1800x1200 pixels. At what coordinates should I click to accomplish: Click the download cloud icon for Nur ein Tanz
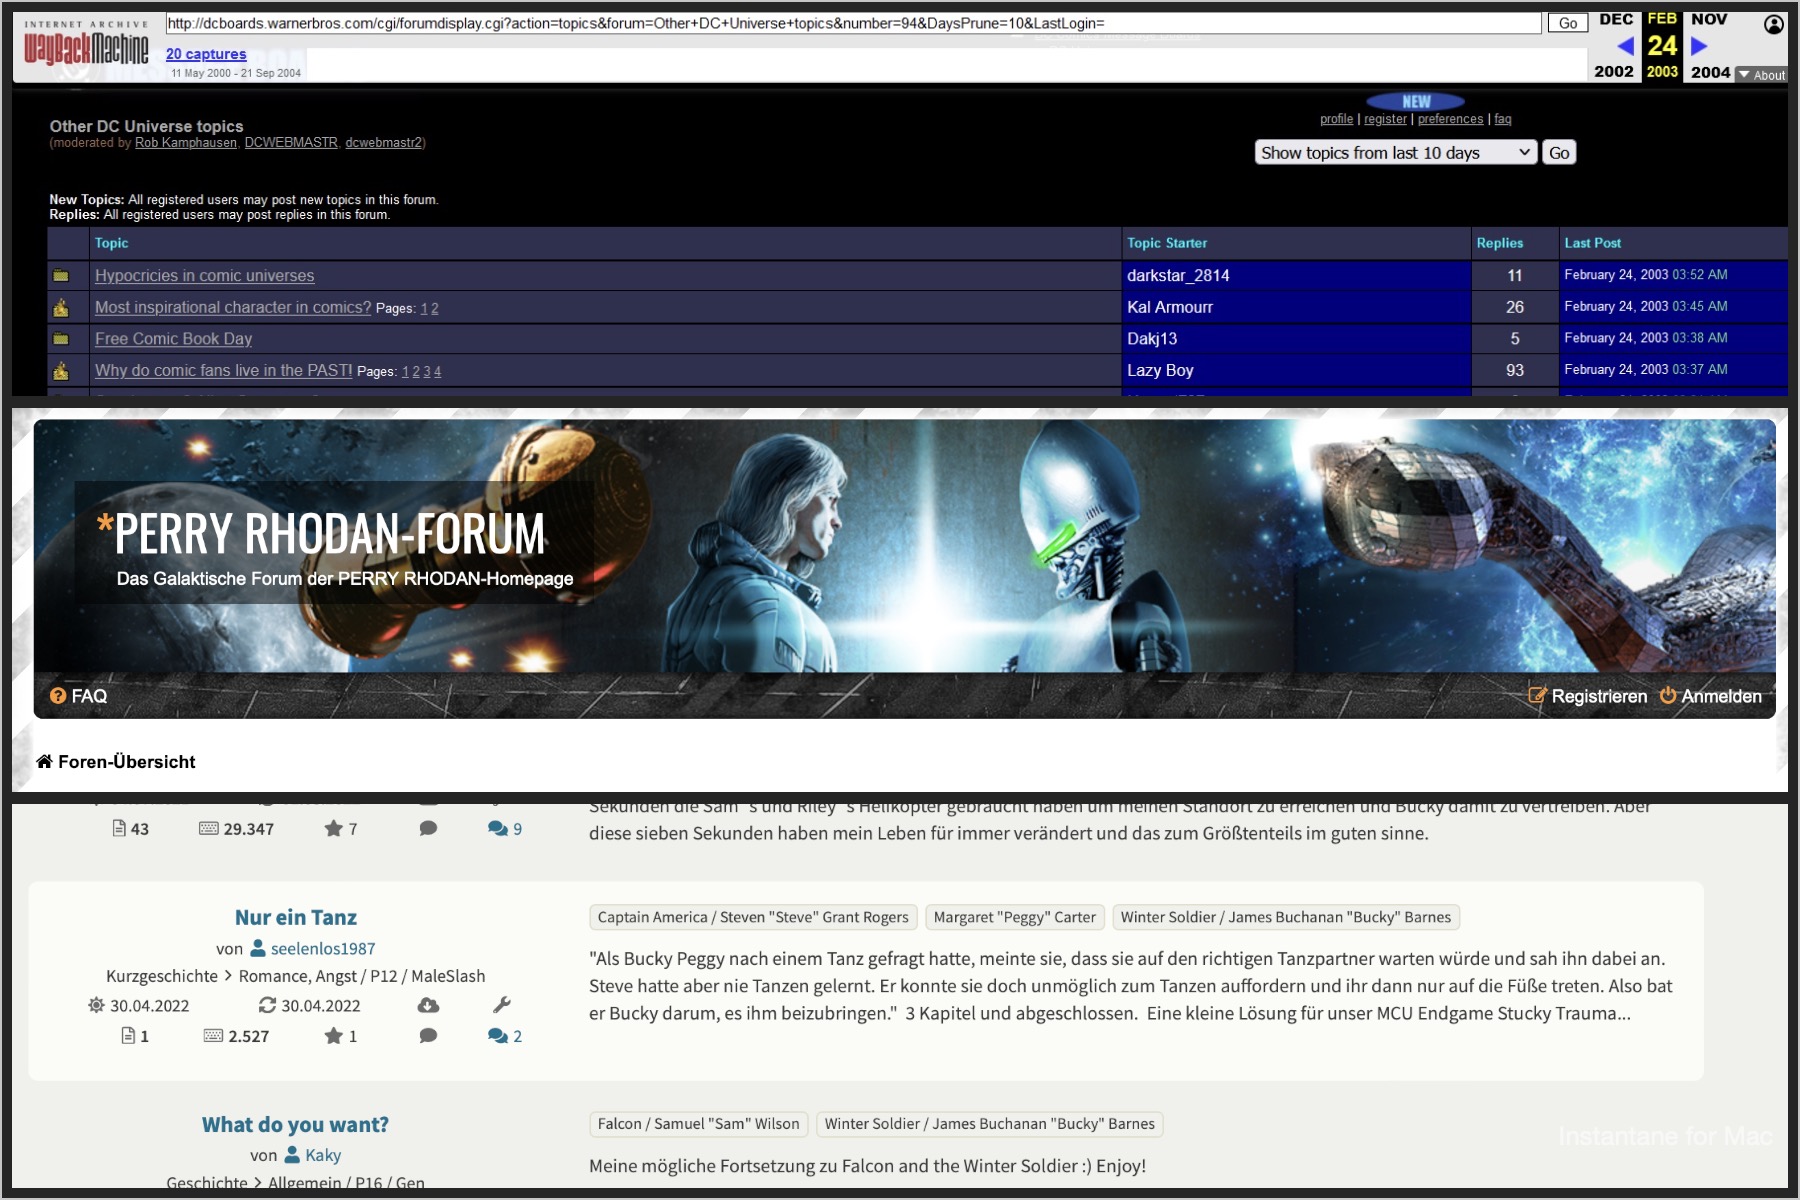pos(428,1005)
